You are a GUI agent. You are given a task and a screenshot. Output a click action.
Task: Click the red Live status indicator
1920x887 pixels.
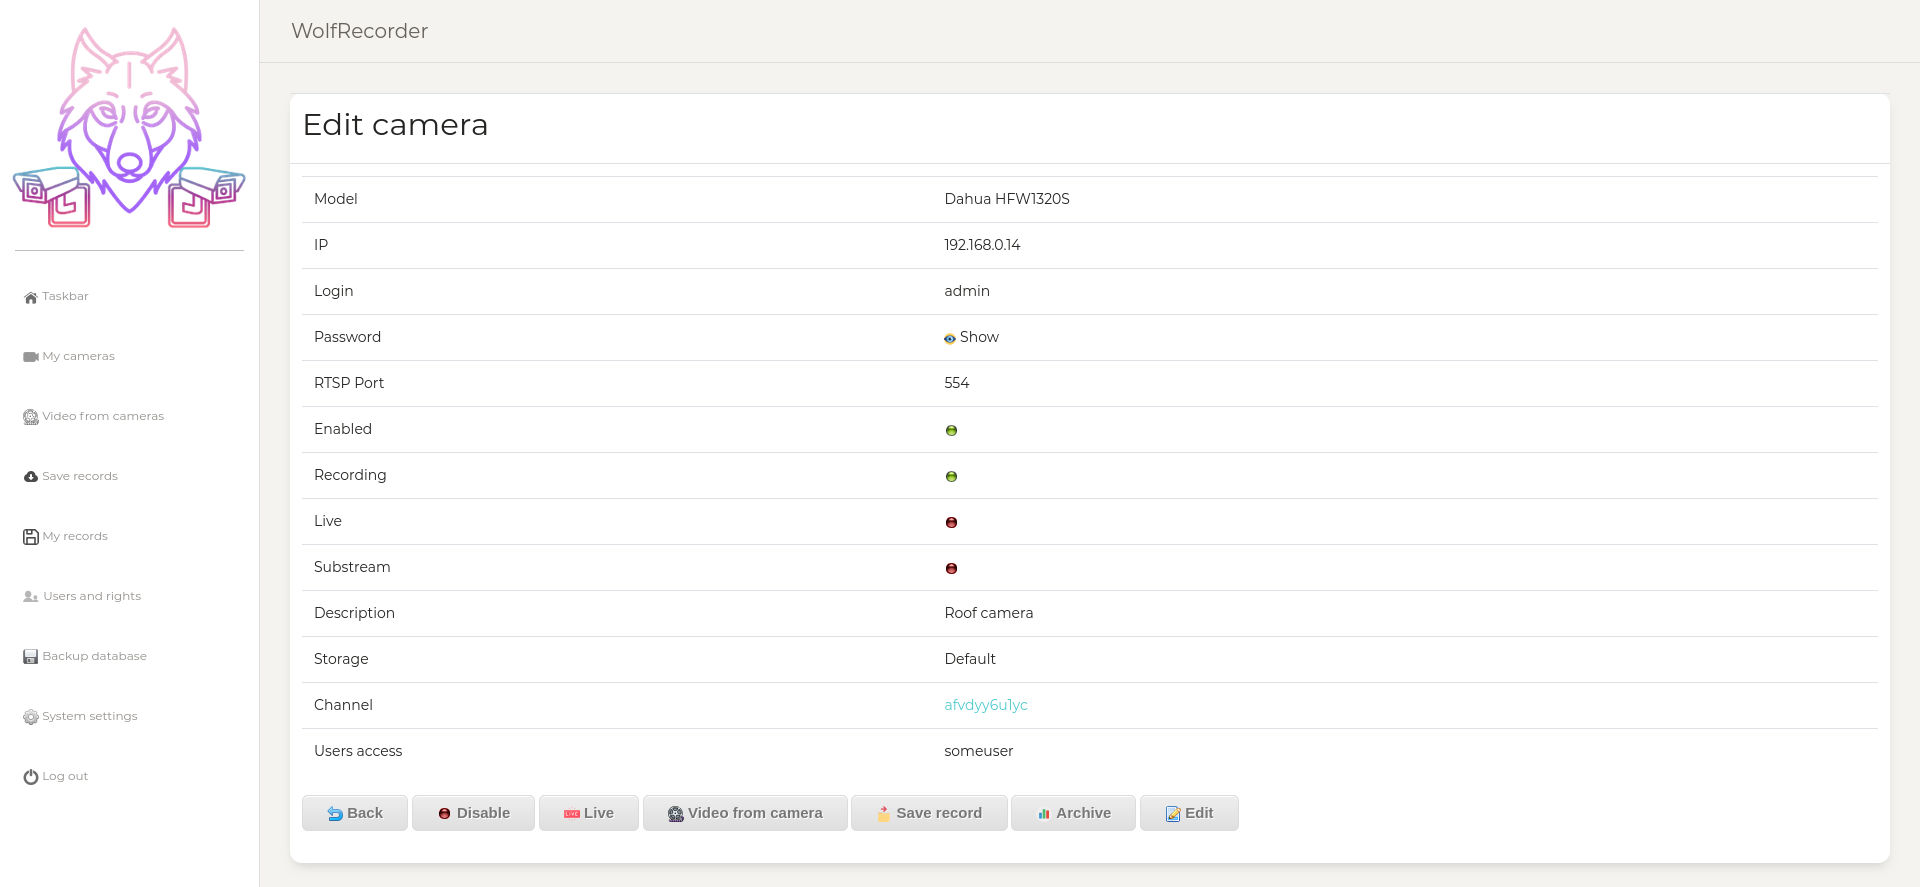click(951, 522)
